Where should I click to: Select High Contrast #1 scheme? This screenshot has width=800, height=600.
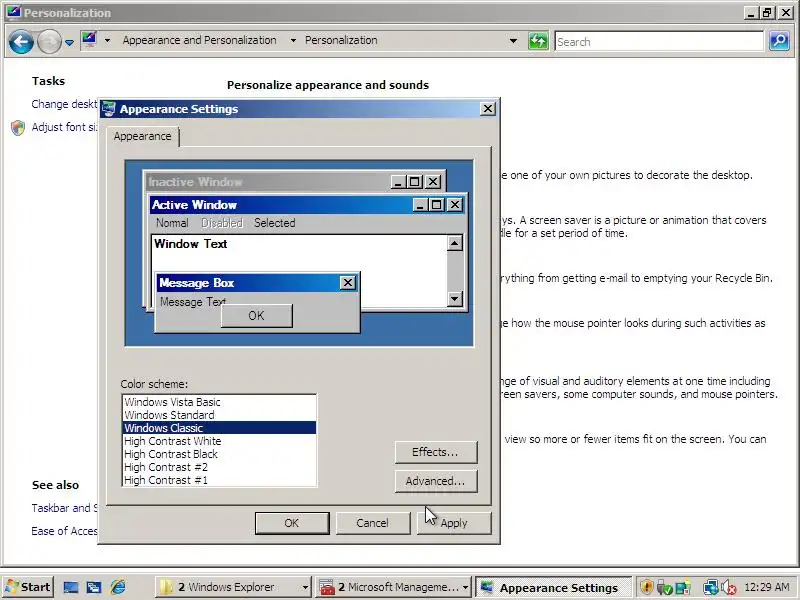click(219, 480)
